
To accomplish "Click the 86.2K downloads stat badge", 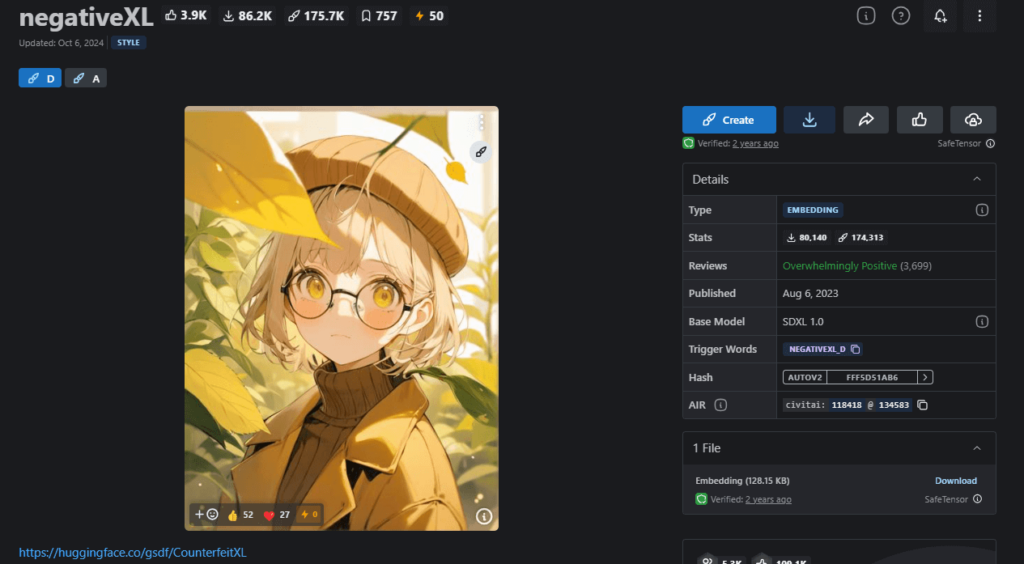I will pos(246,16).
